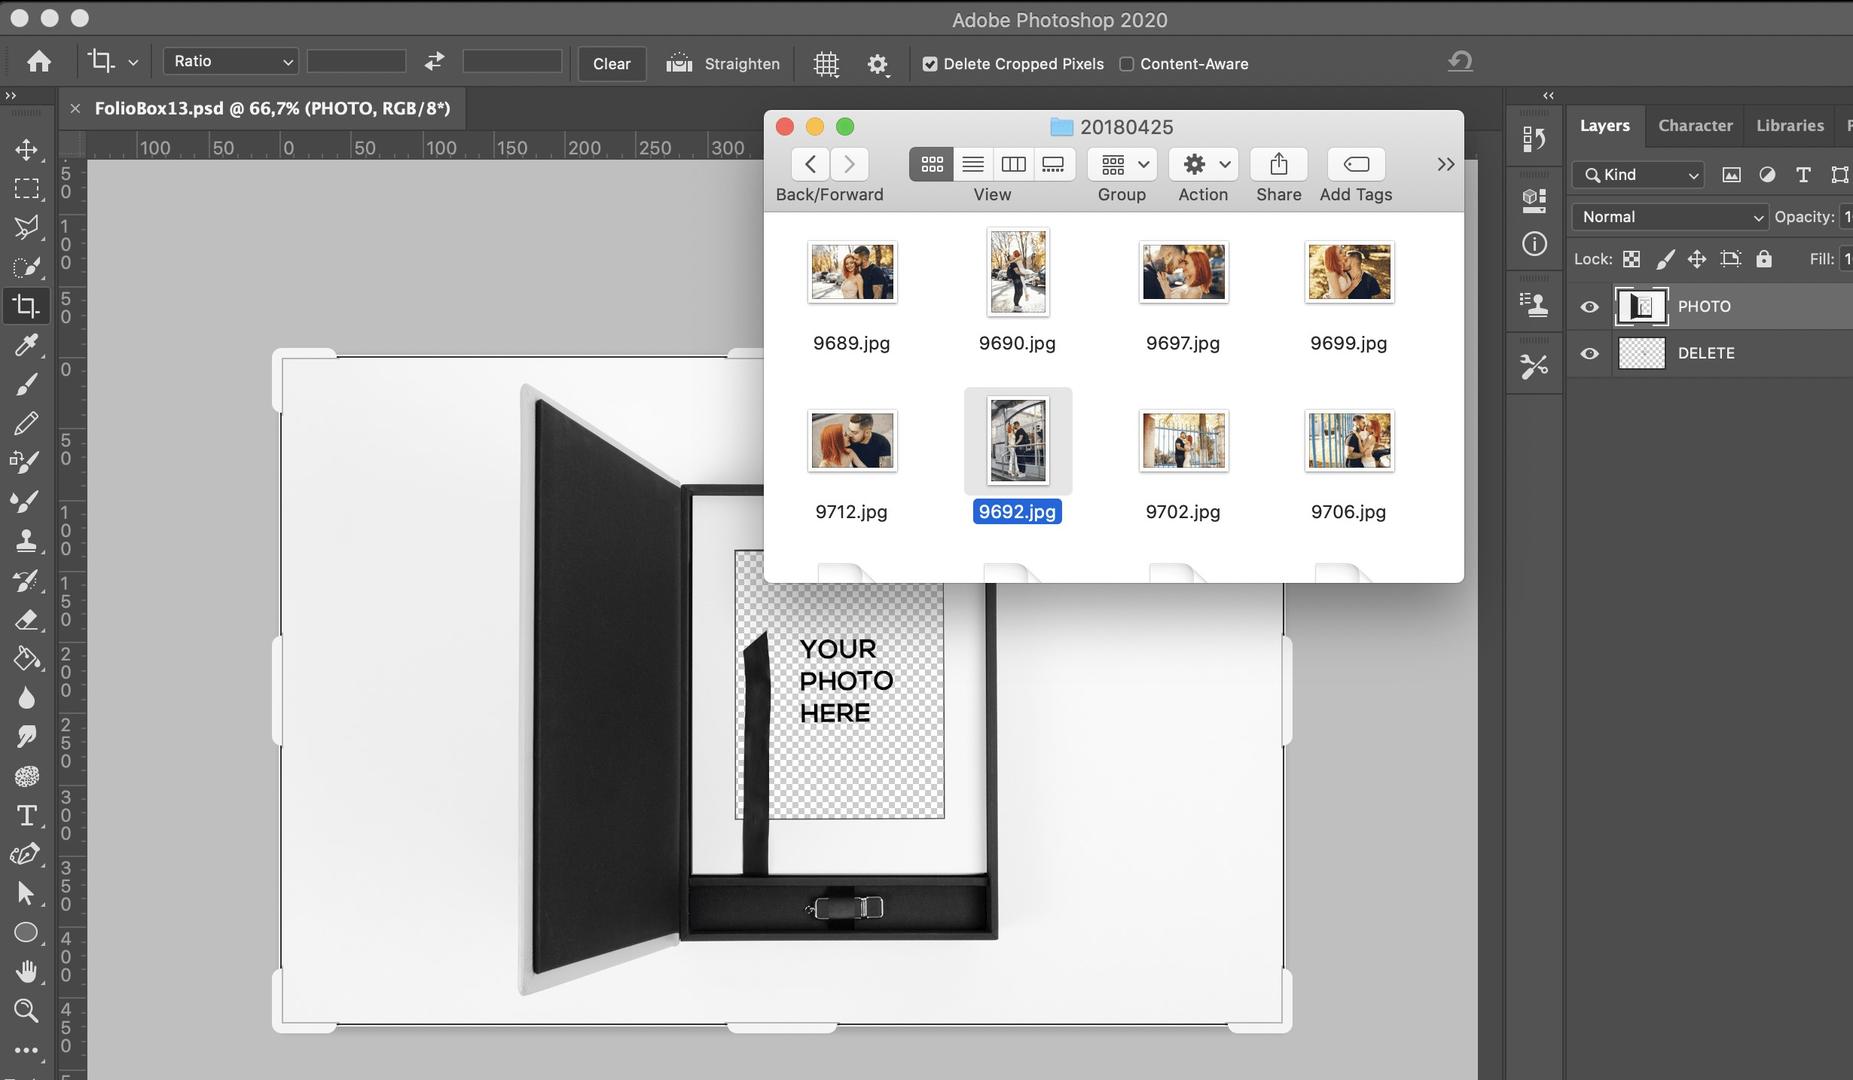Click the Straighten button
This screenshot has width=1853, height=1080.
[x=723, y=63]
